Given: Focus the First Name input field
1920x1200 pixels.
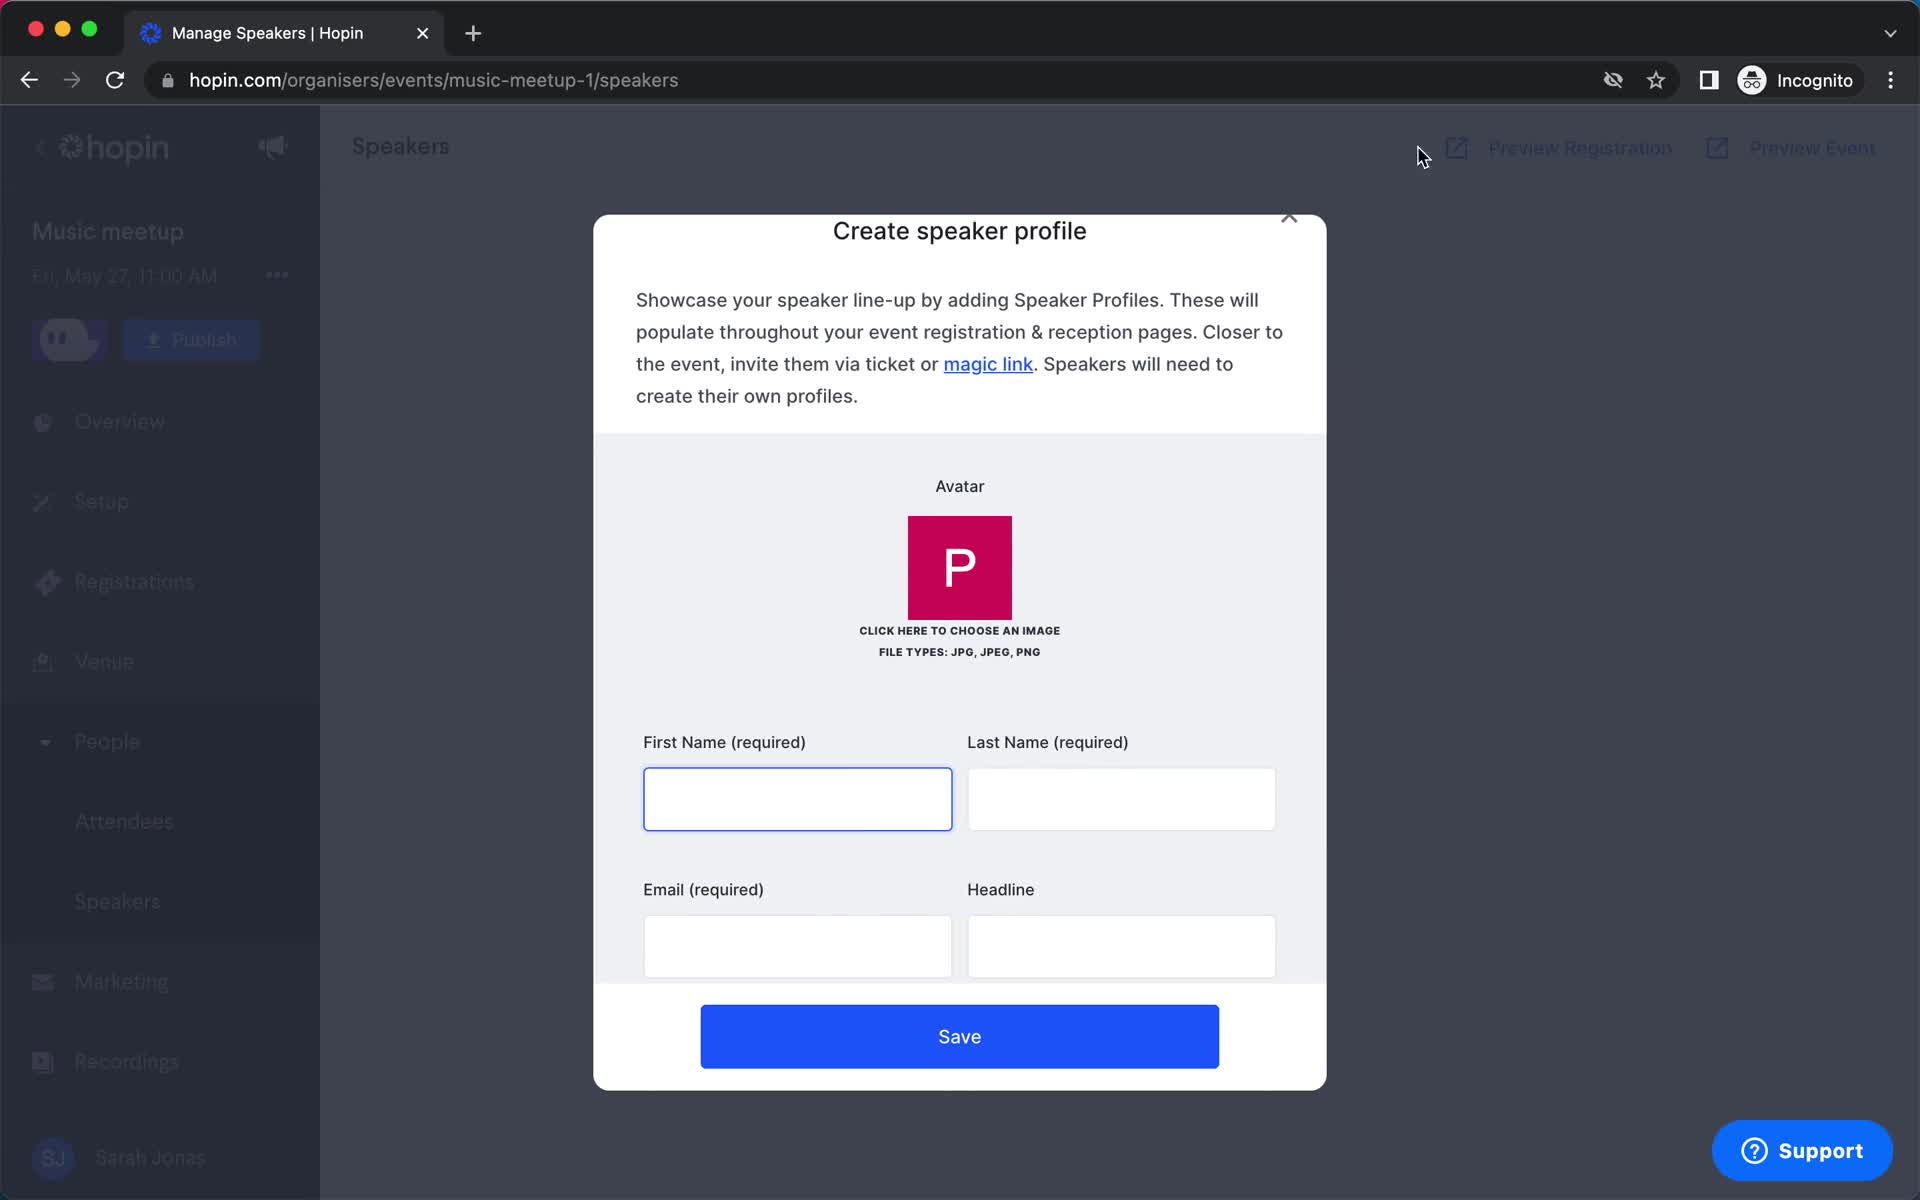Looking at the screenshot, I should tap(797, 799).
